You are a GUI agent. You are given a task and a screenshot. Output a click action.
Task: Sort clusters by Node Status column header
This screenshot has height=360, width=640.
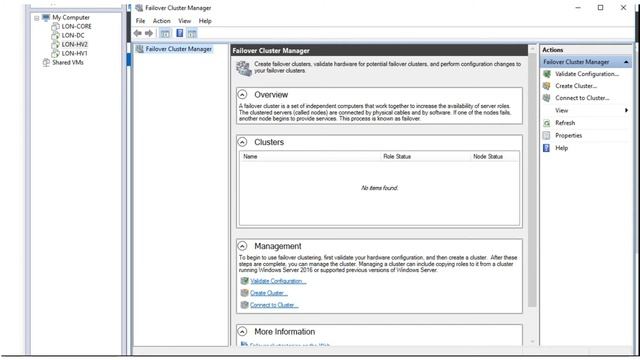(495, 156)
